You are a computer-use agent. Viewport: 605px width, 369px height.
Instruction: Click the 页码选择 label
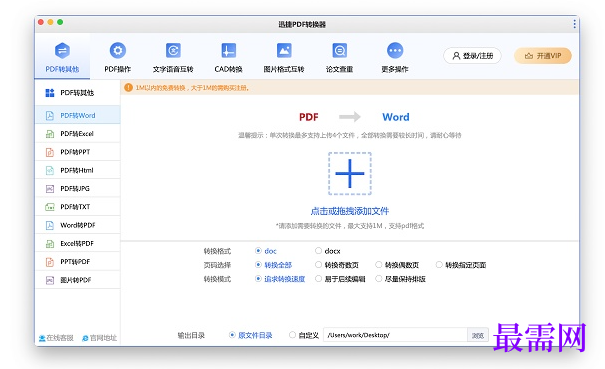click(217, 265)
